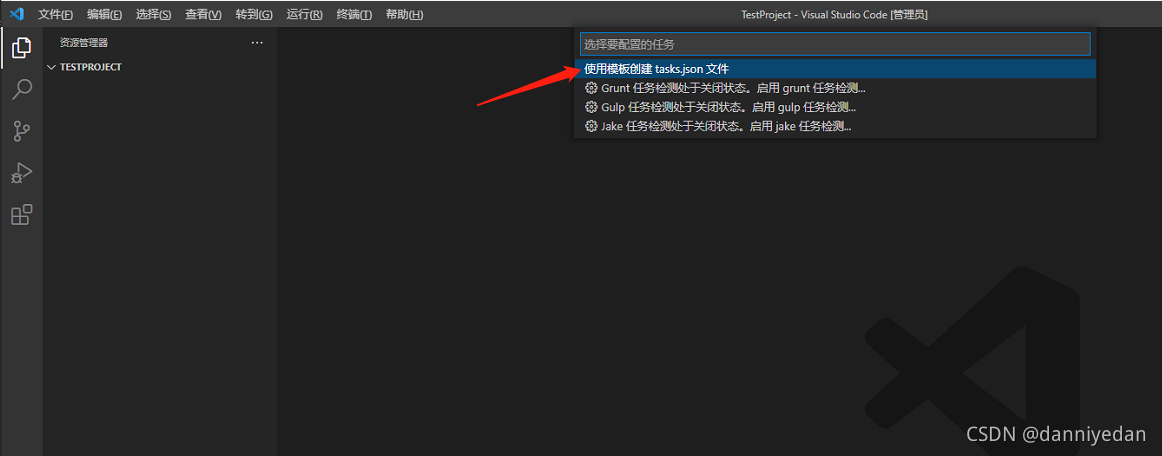
Task: Open the 查看(V) menu
Action: (x=203, y=15)
